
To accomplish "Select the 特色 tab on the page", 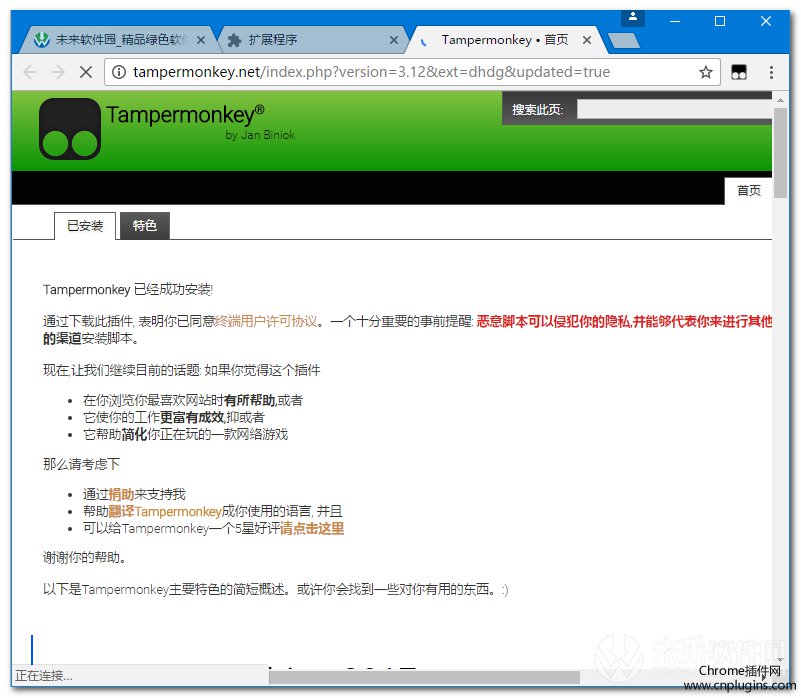I will pos(145,226).
